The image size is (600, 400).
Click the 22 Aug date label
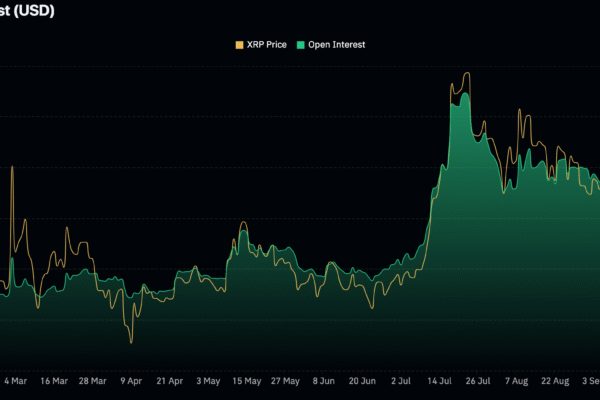coord(555,381)
